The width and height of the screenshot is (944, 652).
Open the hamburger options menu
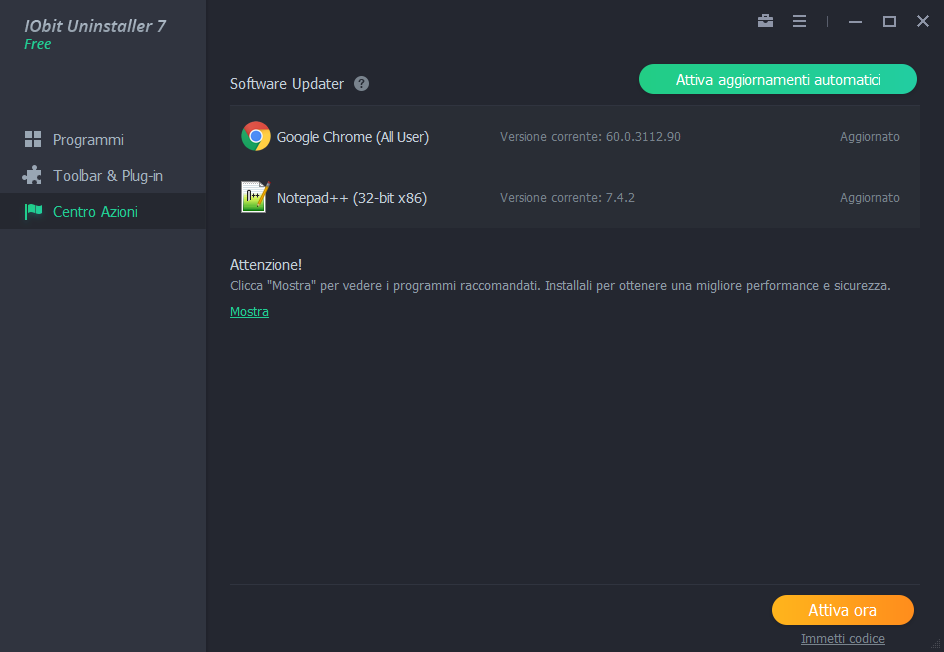click(799, 21)
